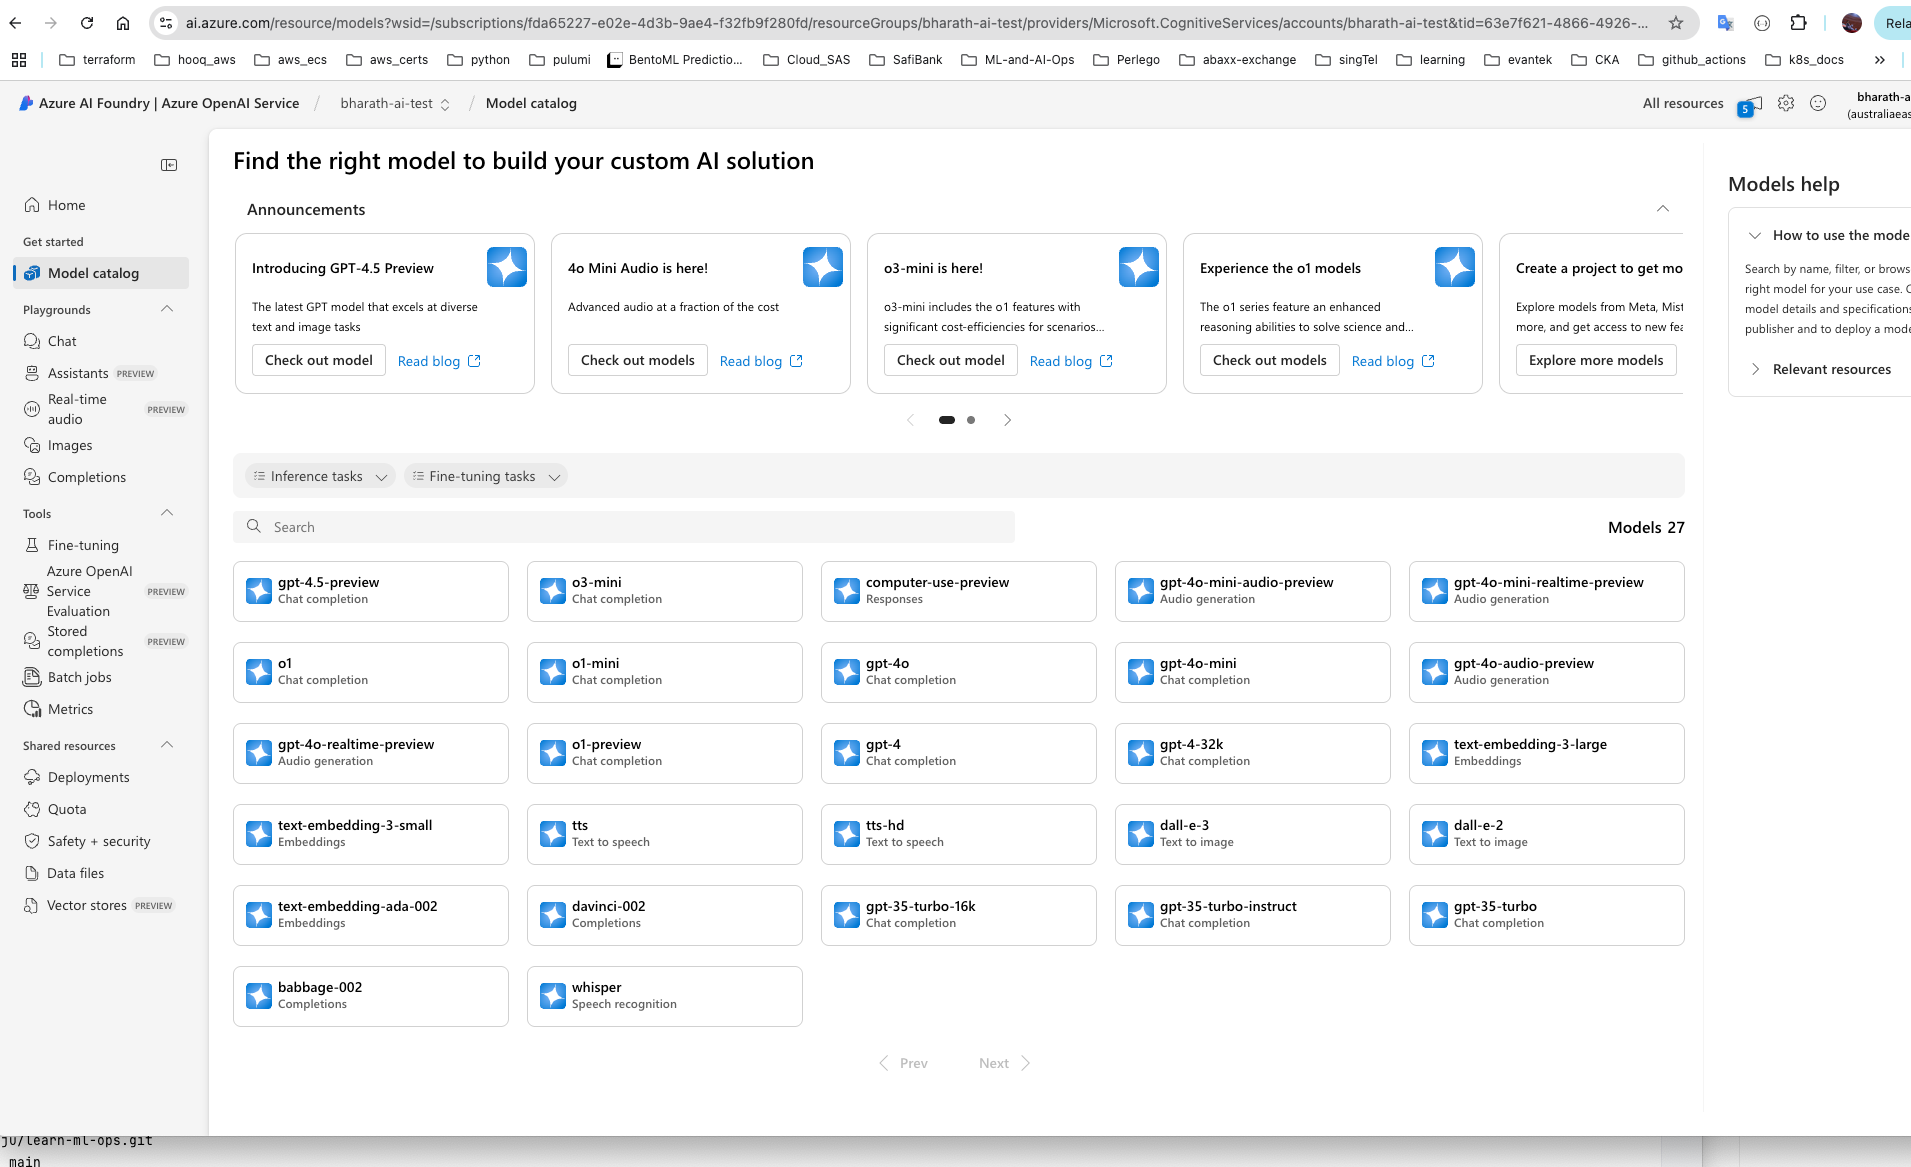This screenshot has width=1911, height=1167.
Task: Select second announcements carousel dot
Action: [x=971, y=420]
